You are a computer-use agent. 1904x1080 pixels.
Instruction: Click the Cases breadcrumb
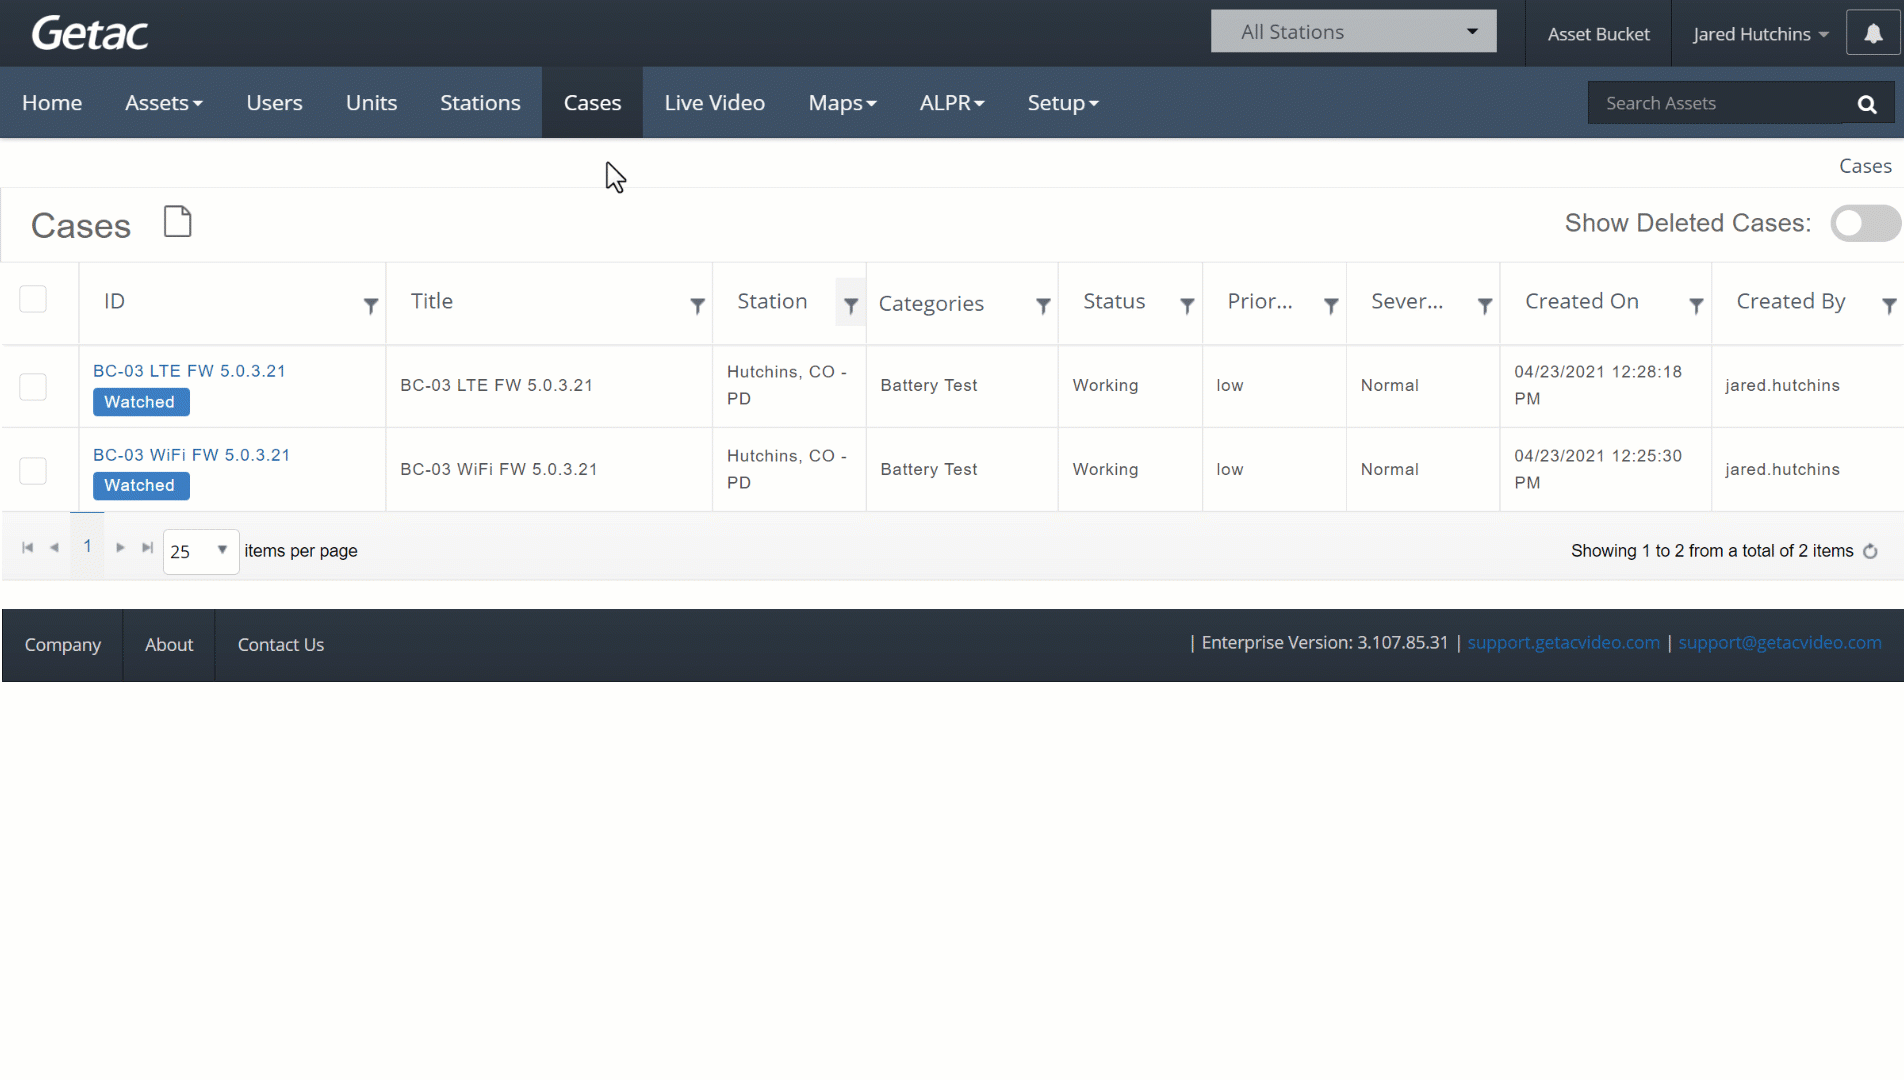coord(1865,166)
